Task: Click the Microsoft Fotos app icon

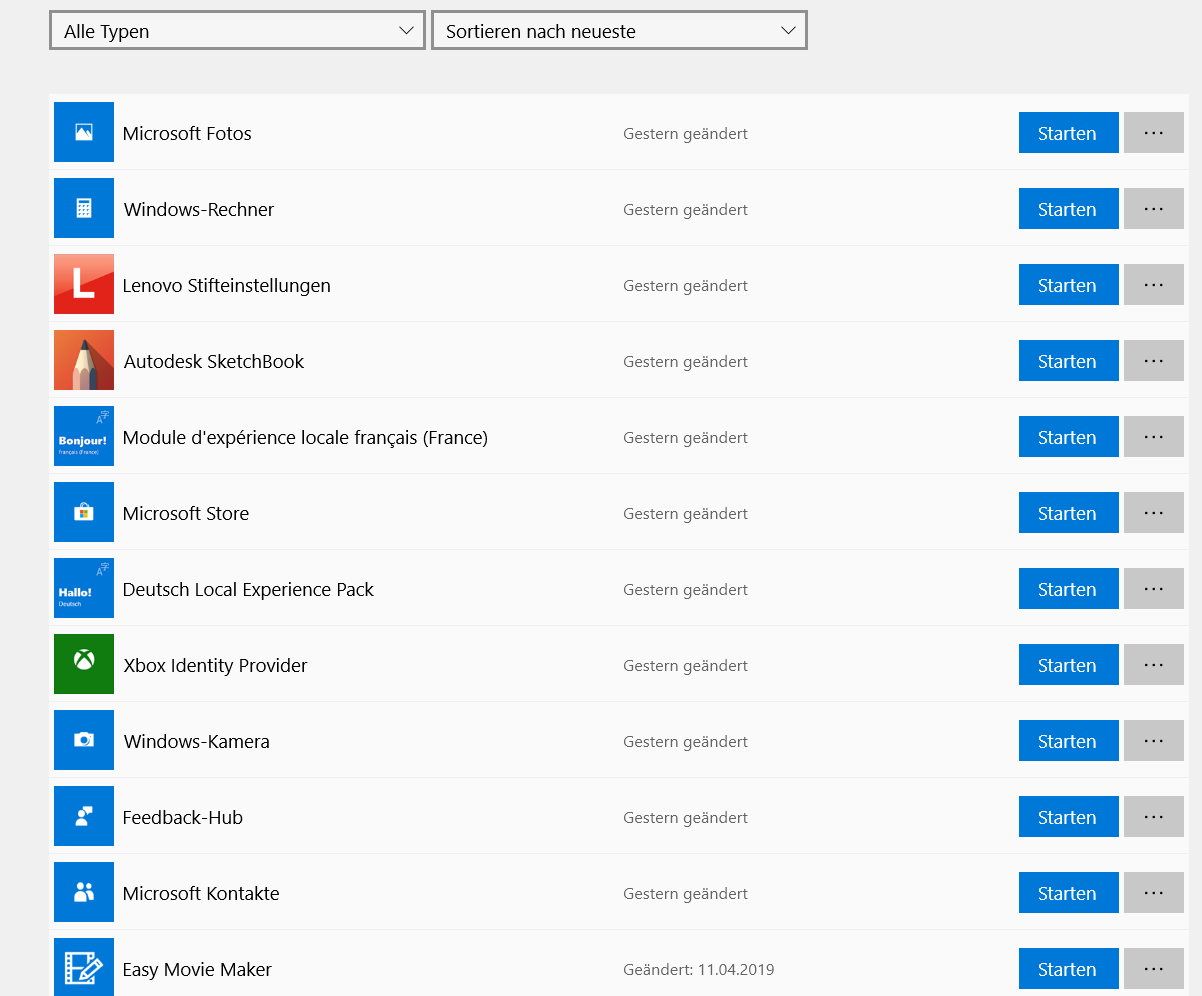Action: click(84, 132)
